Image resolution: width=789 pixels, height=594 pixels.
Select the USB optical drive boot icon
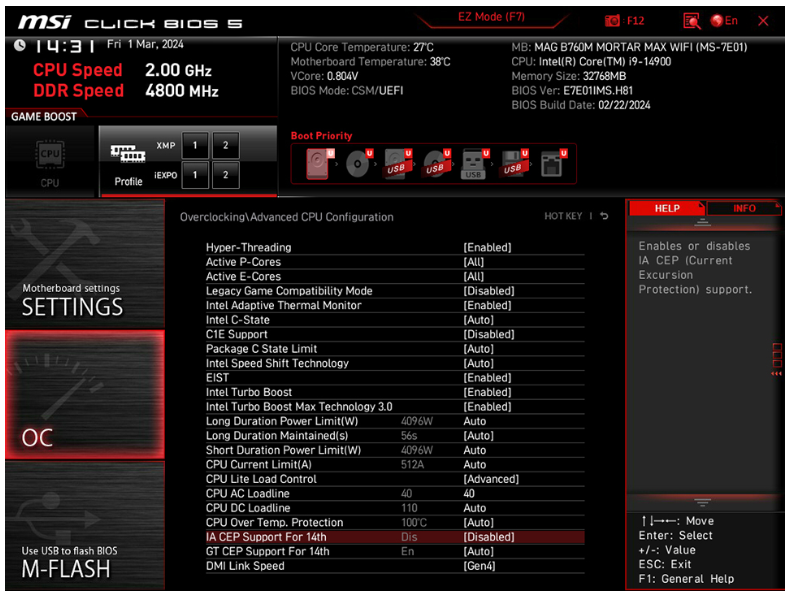[436, 164]
